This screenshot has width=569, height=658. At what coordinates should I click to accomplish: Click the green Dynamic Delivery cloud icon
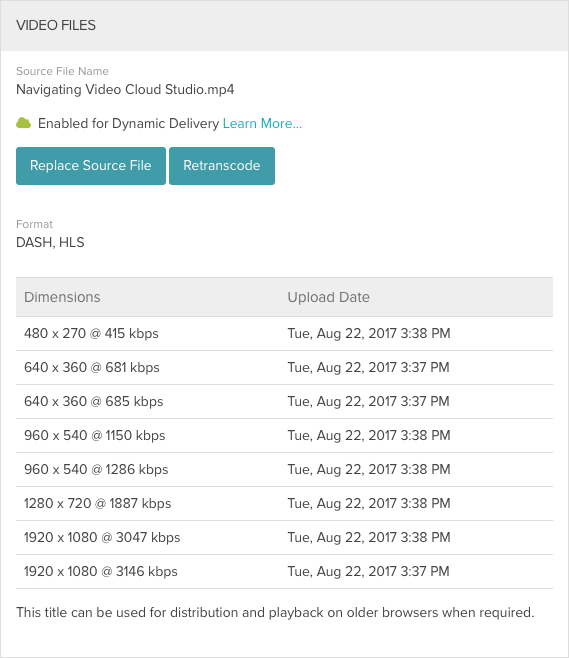click(x=23, y=123)
